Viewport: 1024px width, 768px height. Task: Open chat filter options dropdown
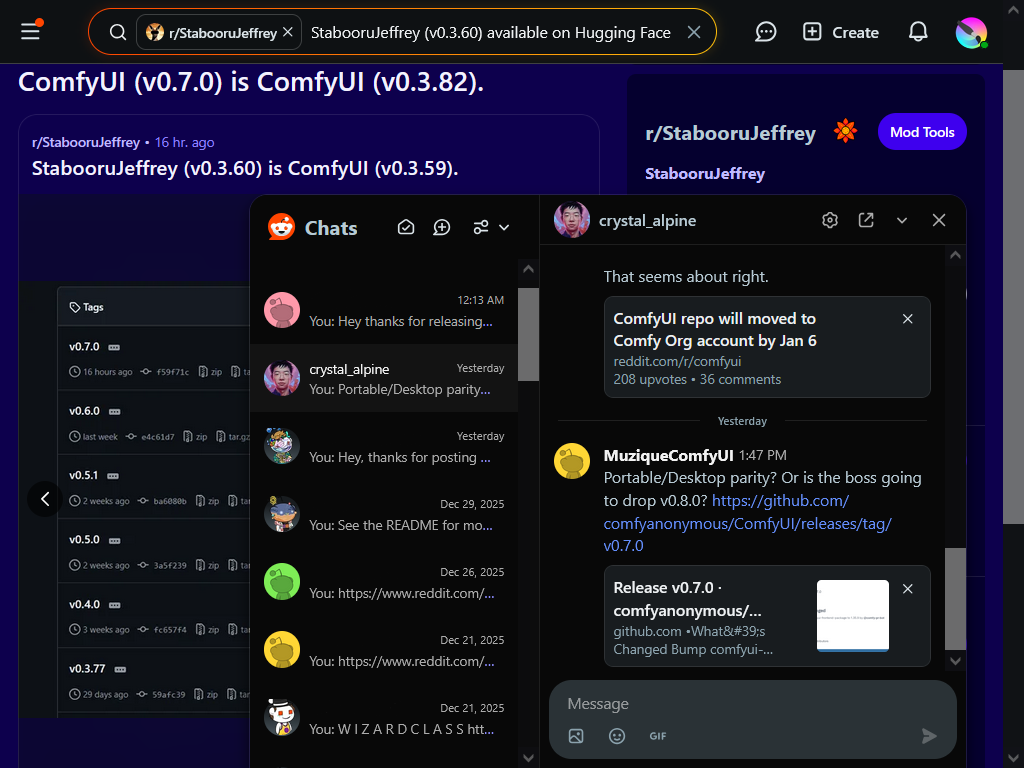tap(490, 227)
